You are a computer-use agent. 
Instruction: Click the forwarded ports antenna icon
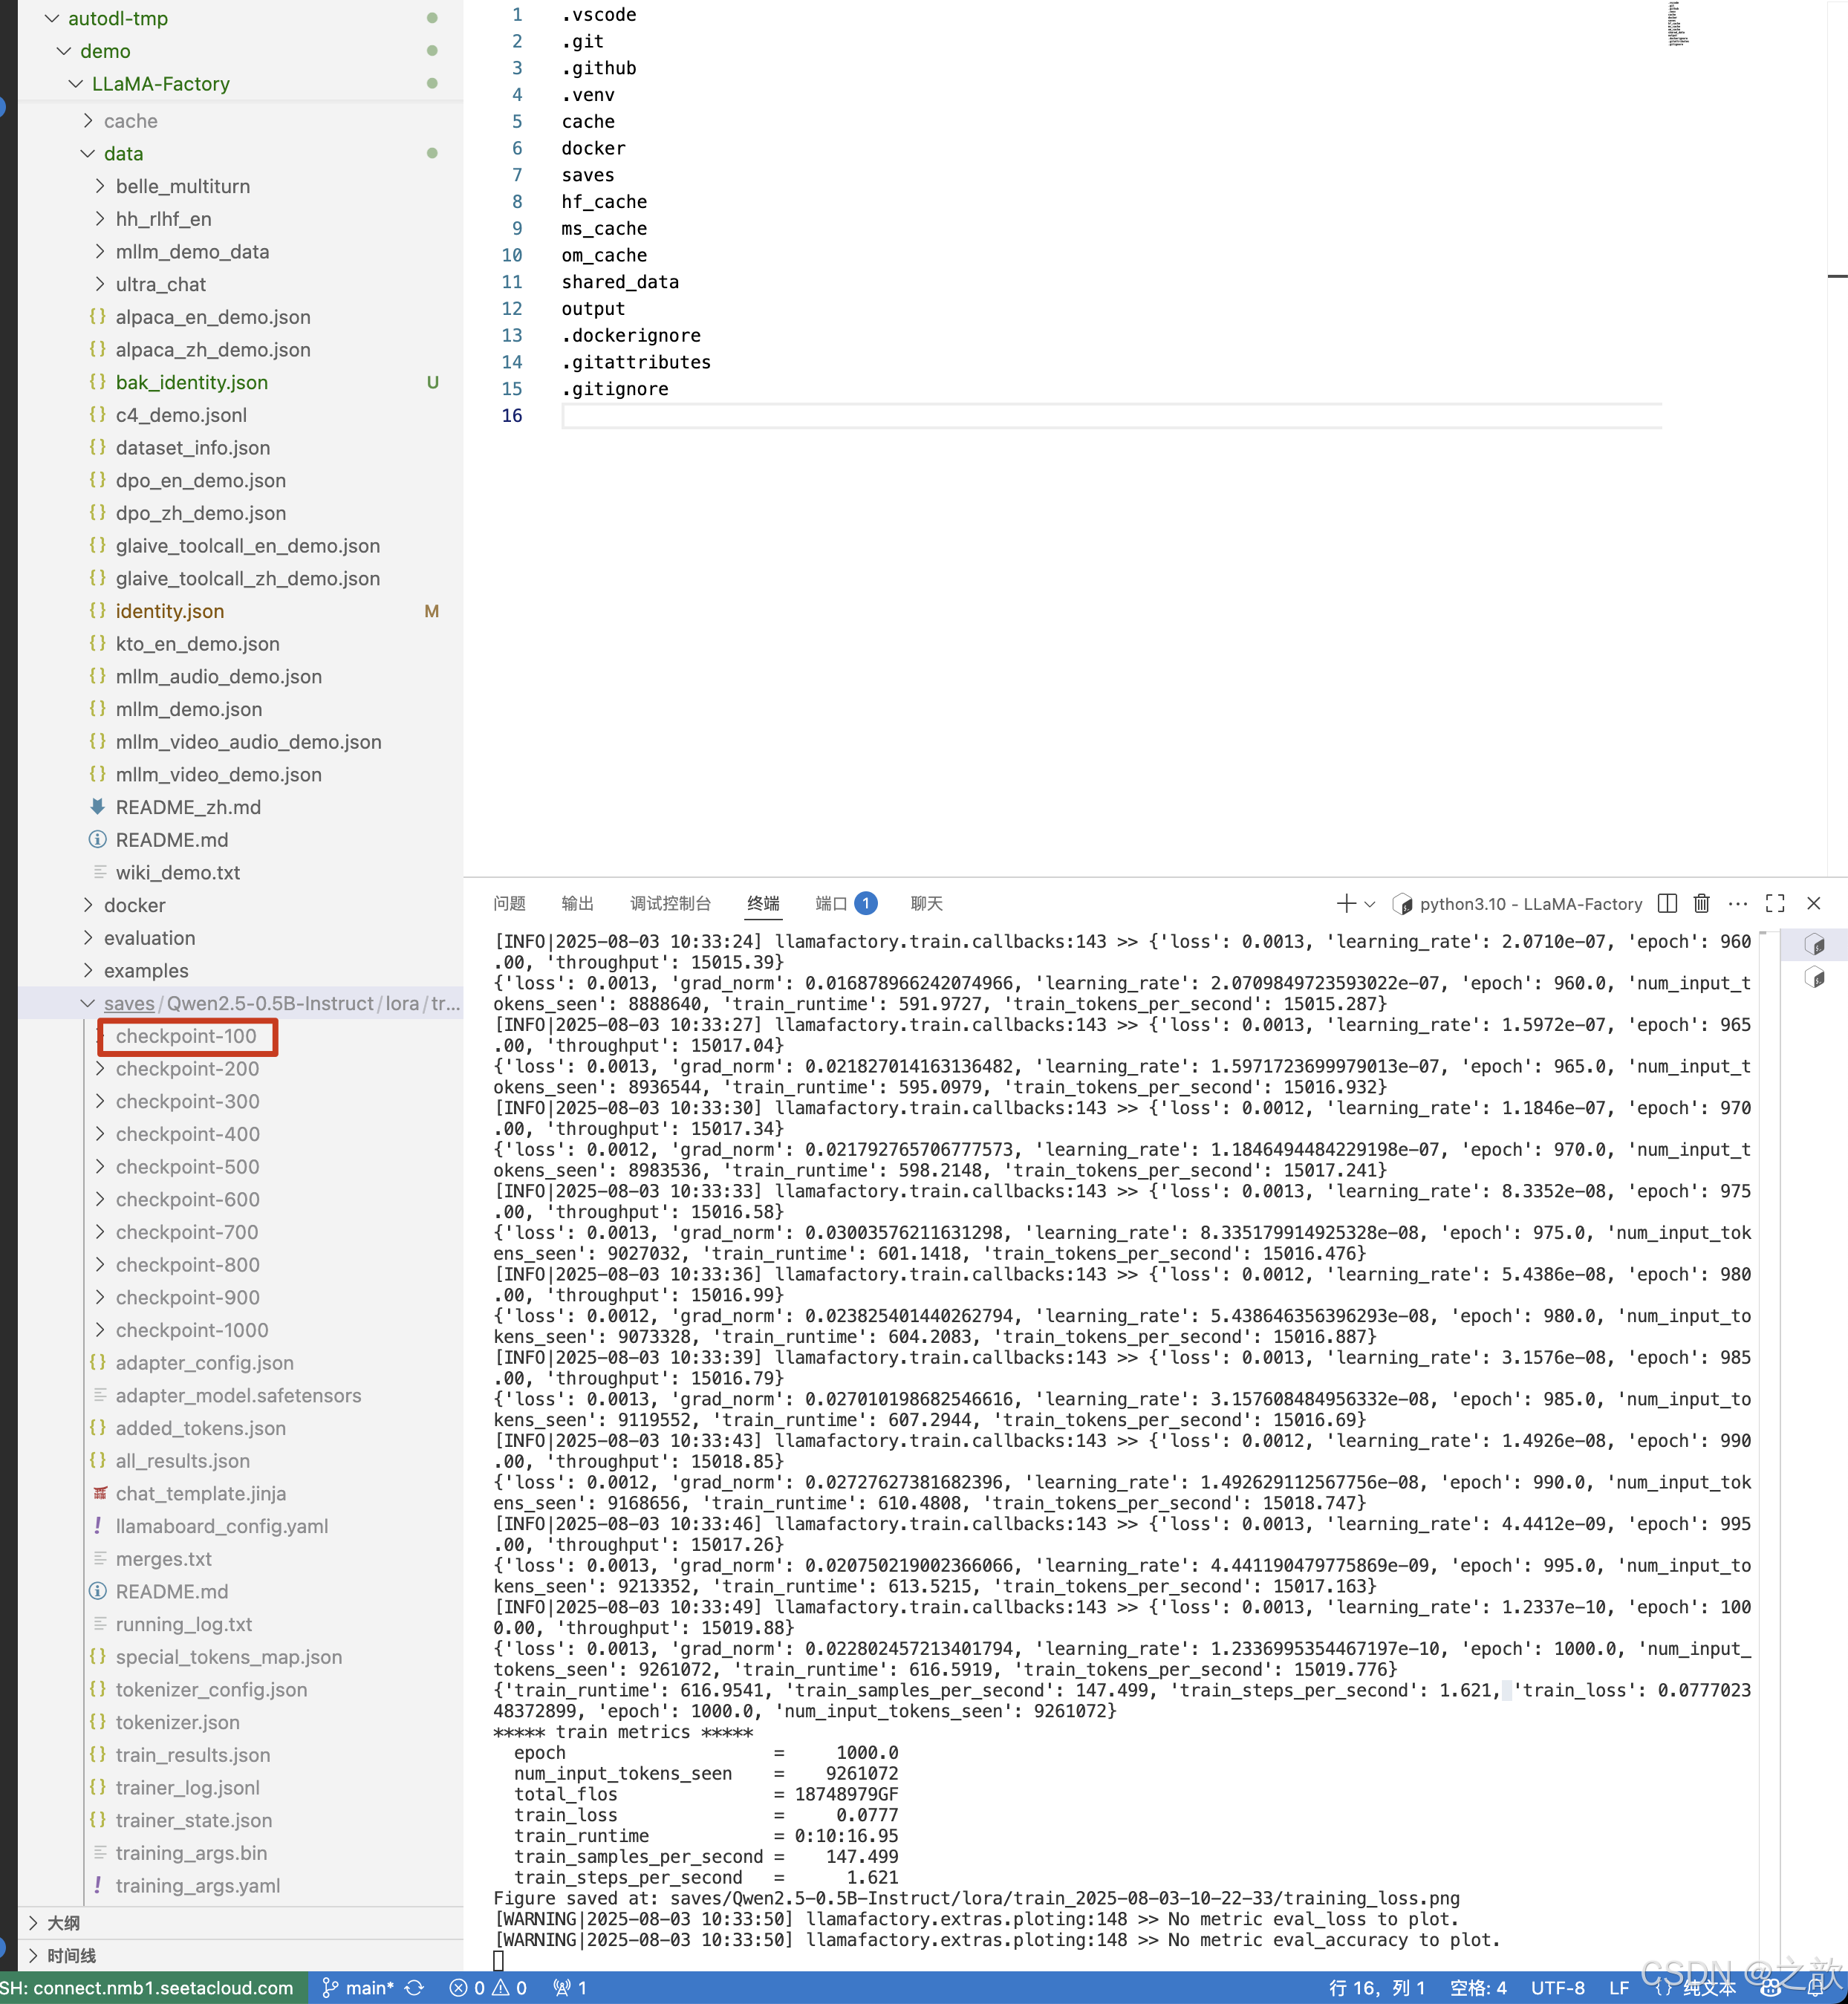(x=562, y=1988)
